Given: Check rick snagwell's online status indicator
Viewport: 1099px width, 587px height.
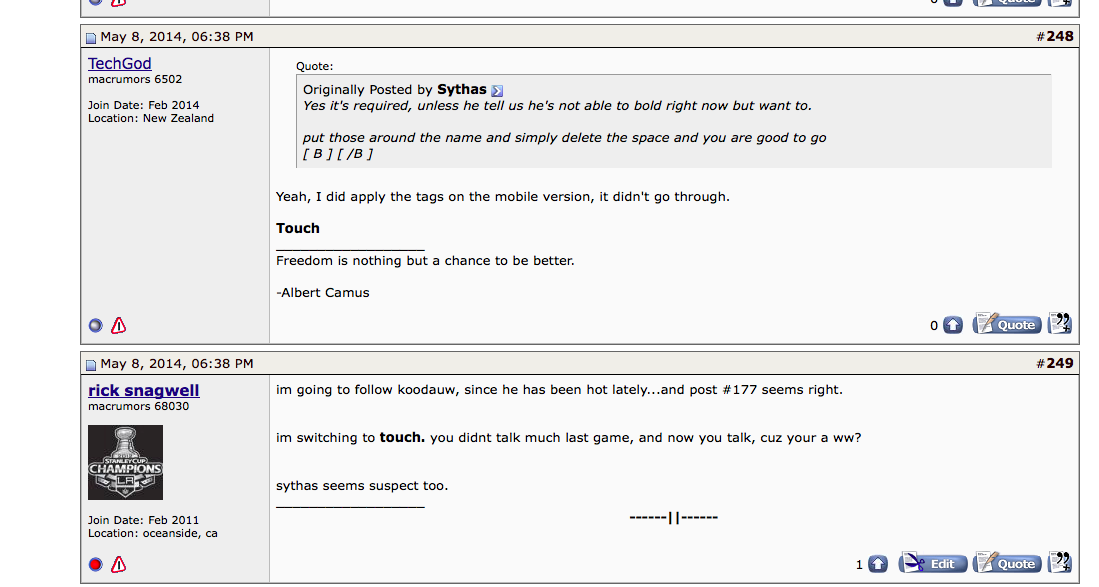Looking at the screenshot, I should tap(96, 565).
